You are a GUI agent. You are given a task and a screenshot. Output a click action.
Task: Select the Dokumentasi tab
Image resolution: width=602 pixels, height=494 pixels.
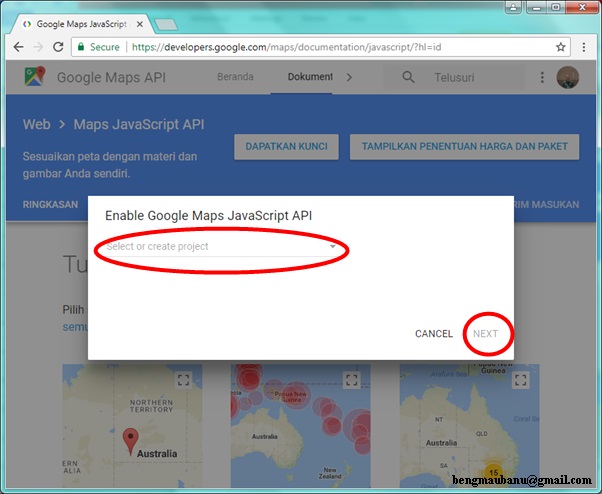(310, 77)
